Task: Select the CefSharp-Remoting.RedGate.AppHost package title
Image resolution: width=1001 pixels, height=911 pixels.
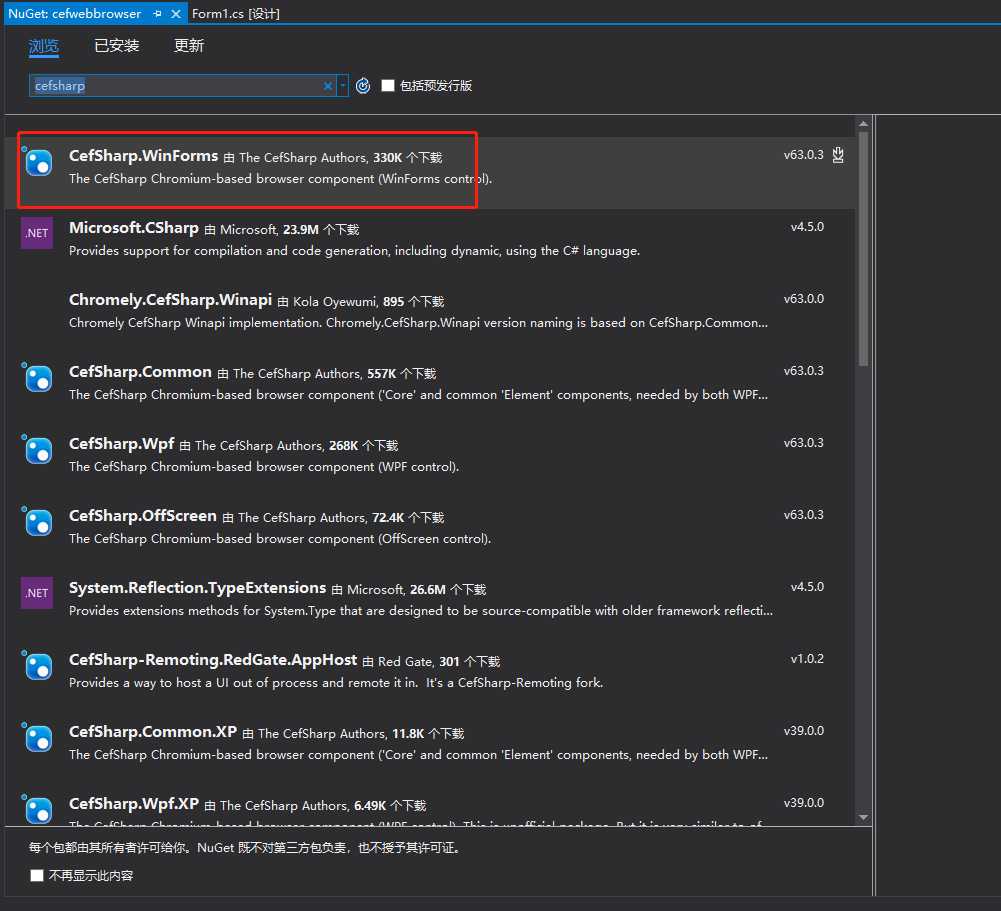Action: coord(213,660)
